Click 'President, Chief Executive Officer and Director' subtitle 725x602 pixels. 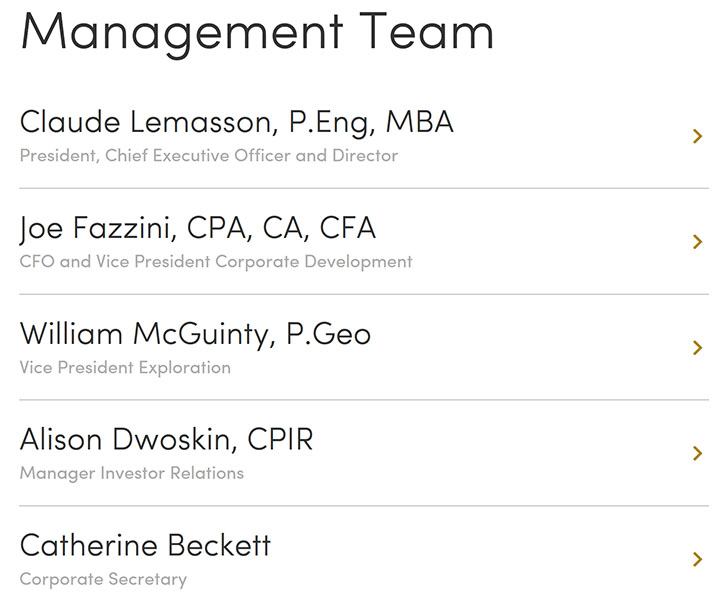coord(209,156)
